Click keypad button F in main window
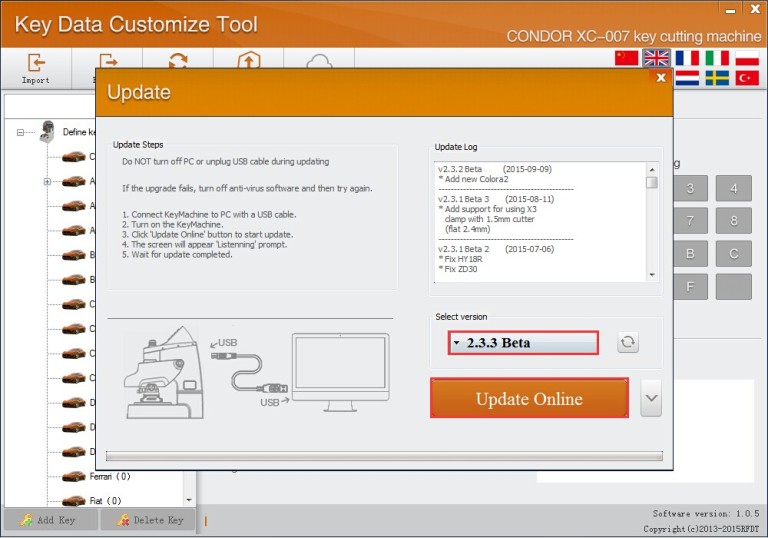Image resolution: width=768 pixels, height=538 pixels. (690, 287)
